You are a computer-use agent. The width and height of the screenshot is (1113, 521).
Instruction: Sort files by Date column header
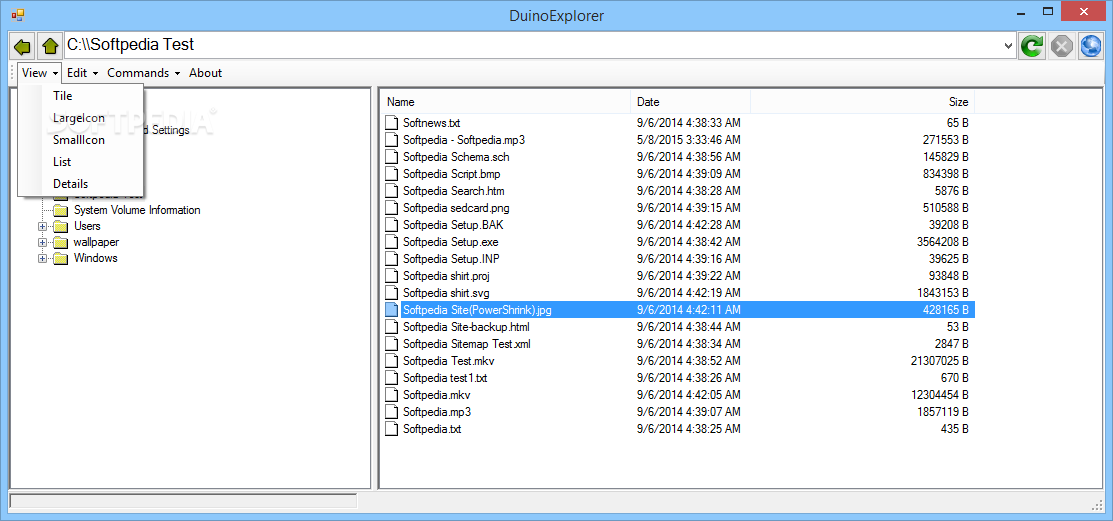coord(691,102)
